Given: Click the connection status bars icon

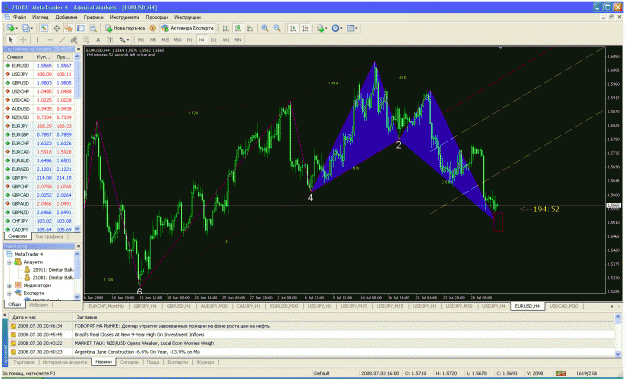Looking at the screenshot, I should pyautogui.click(x=561, y=373).
